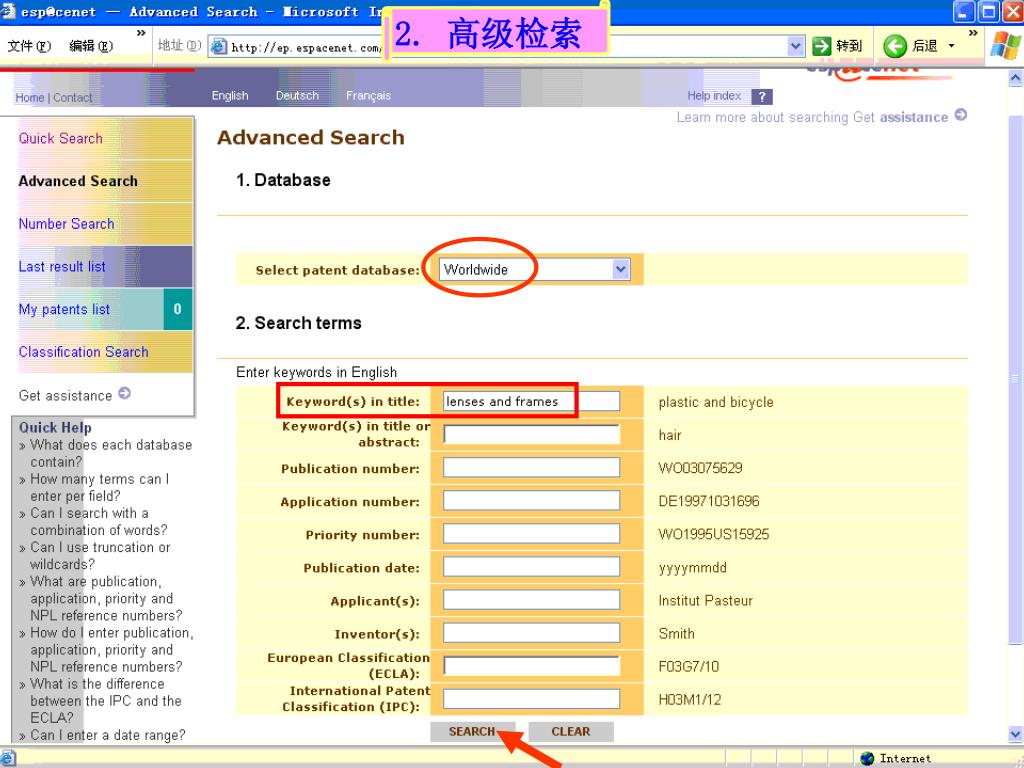The image size is (1024, 768).
Task: Click the Internet zone globe icon in status bar
Action: click(x=867, y=758)
